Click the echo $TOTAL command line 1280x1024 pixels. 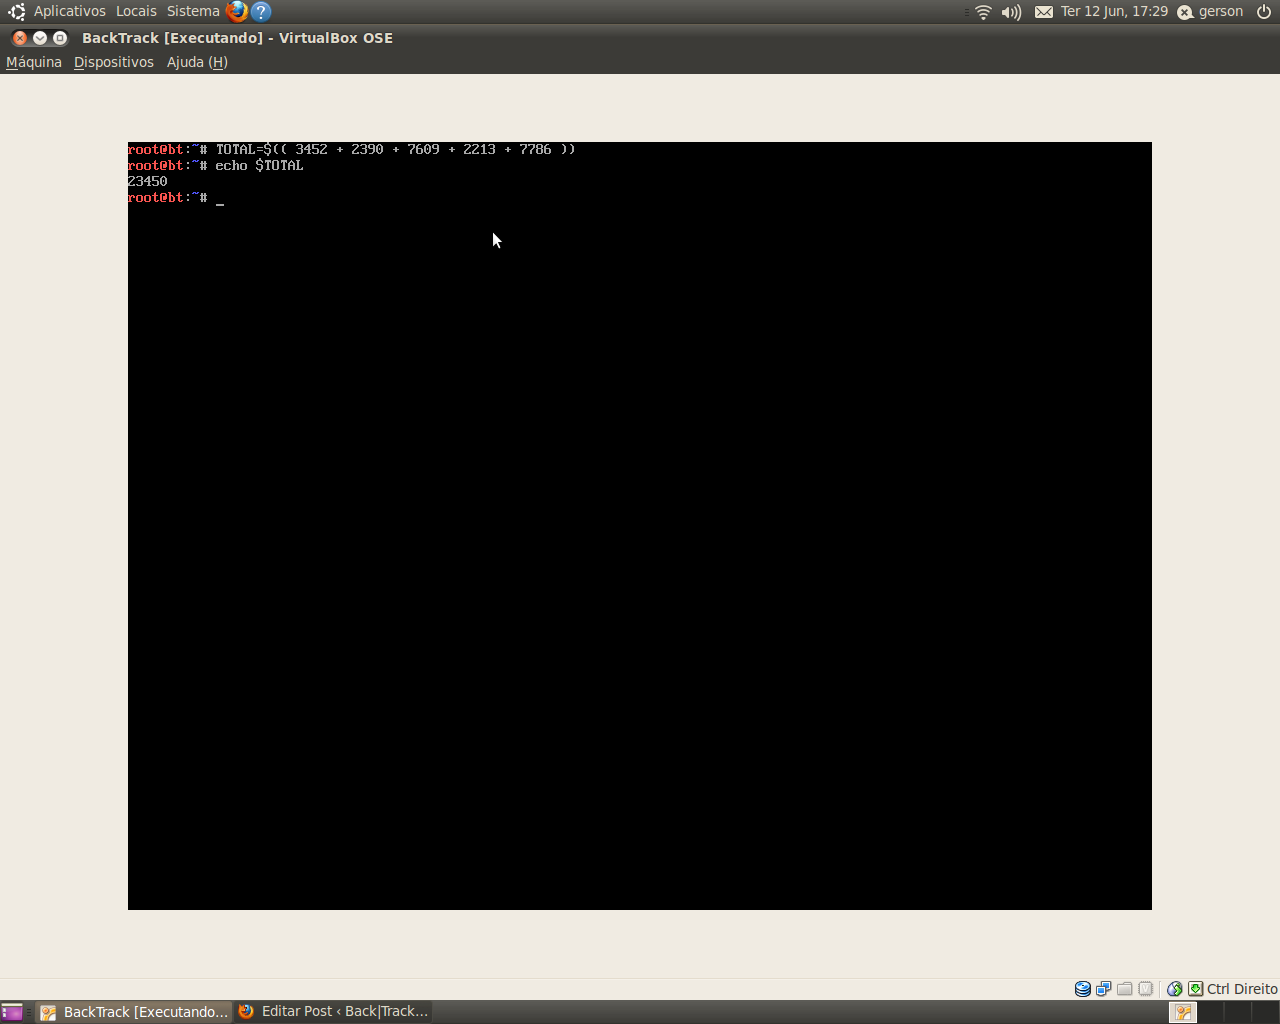[260, 165]
